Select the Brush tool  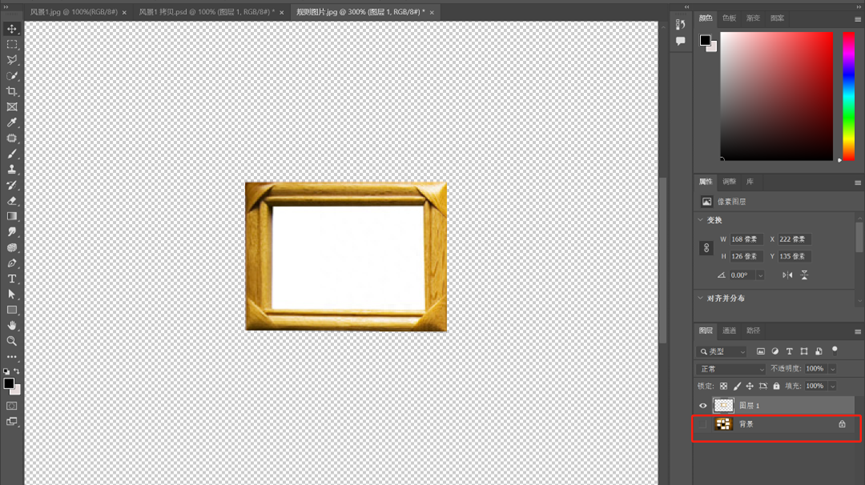pyautogui.click(x=12, y=154)
